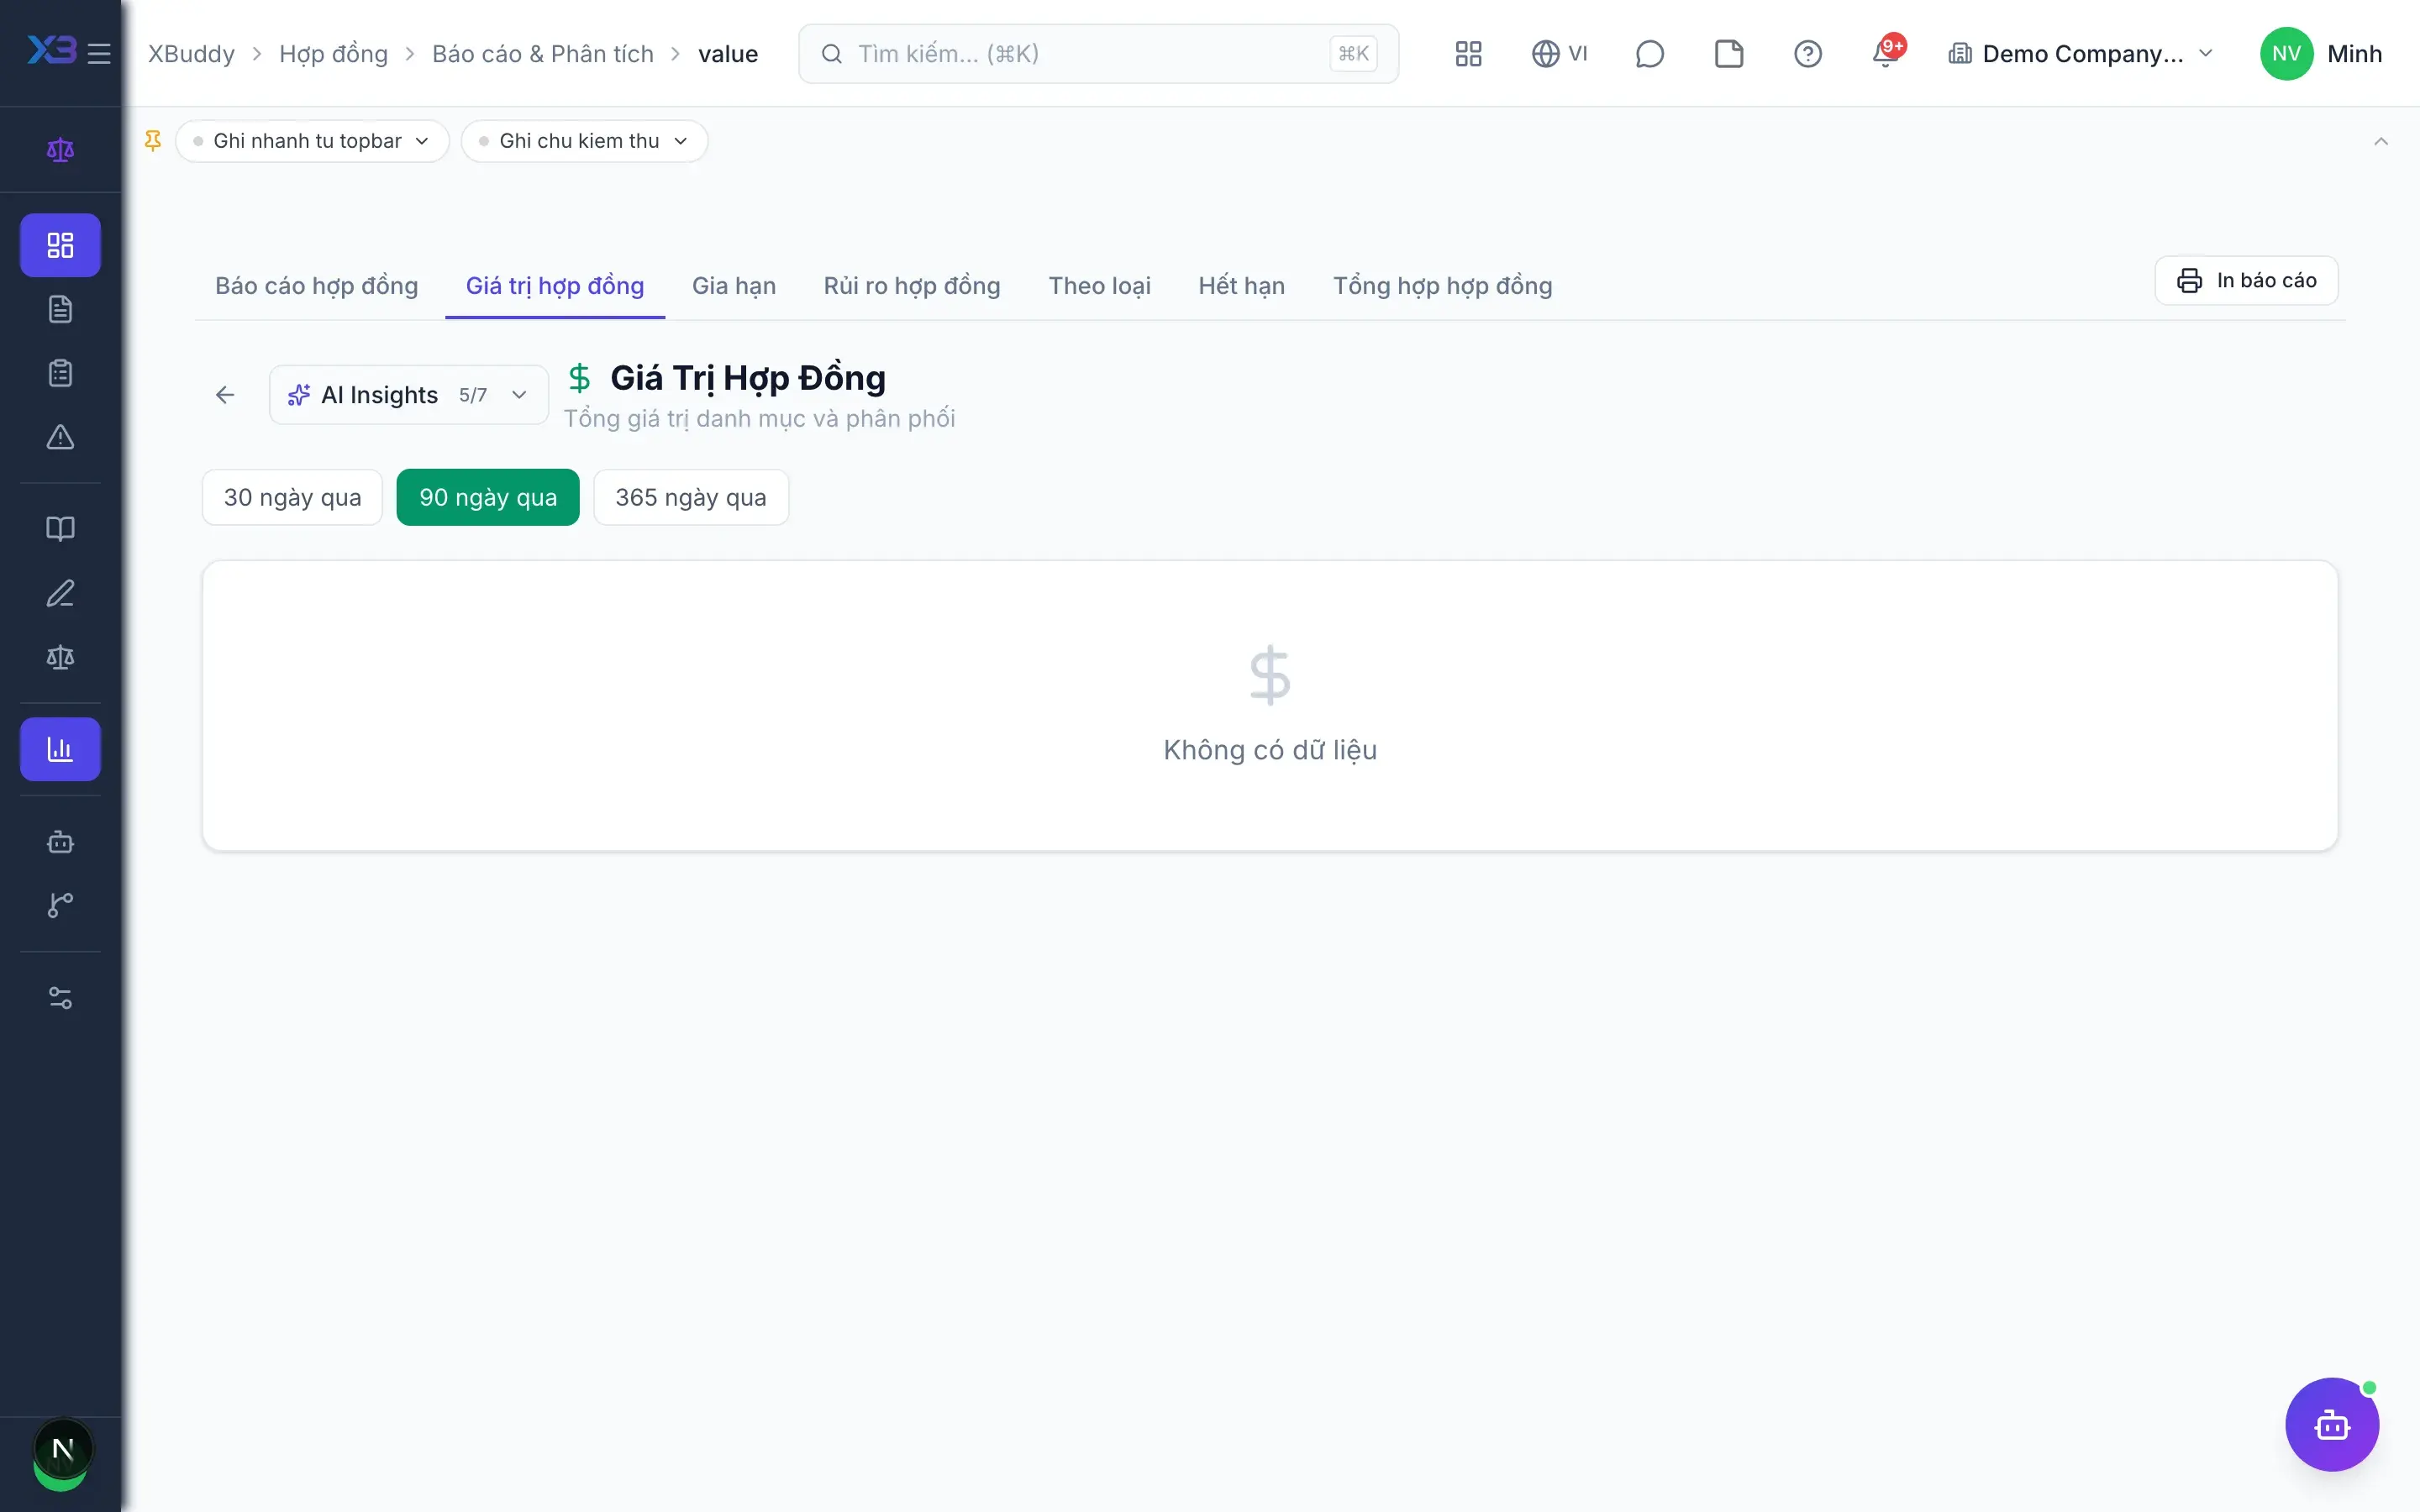Switch language via the VI globe selector
The width and height of the screenshot is (2420, 1512).
1559,54
